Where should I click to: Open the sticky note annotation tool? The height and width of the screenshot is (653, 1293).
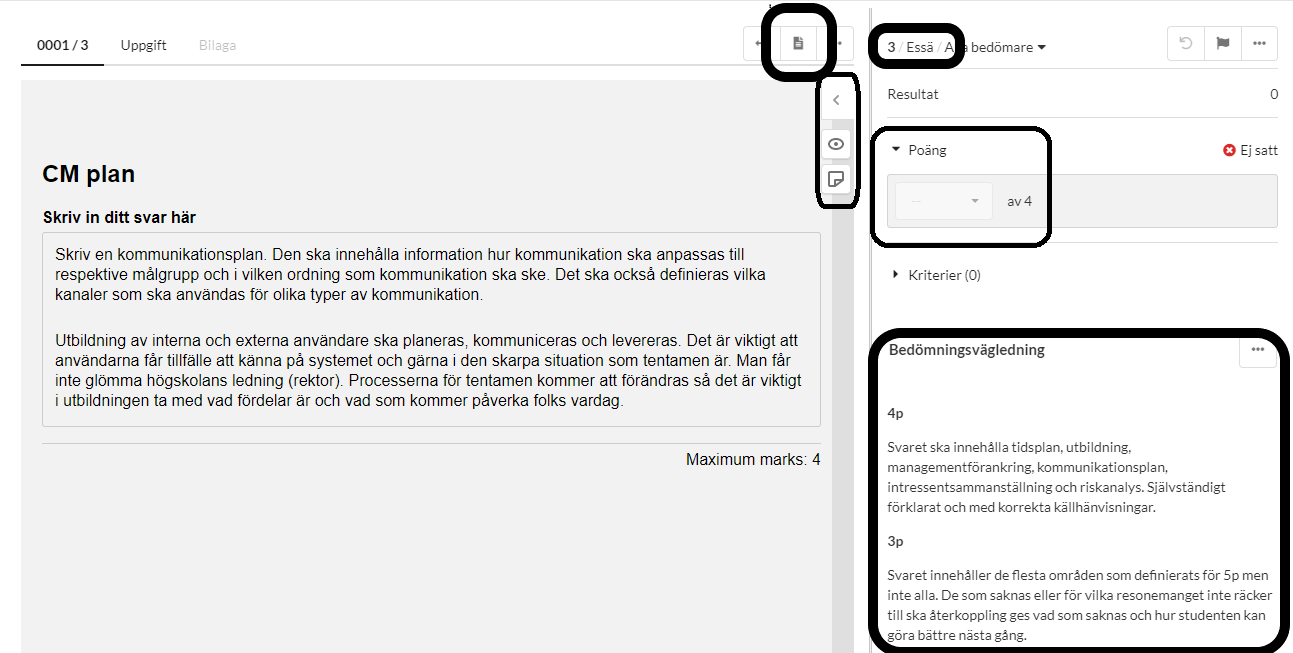837,179
